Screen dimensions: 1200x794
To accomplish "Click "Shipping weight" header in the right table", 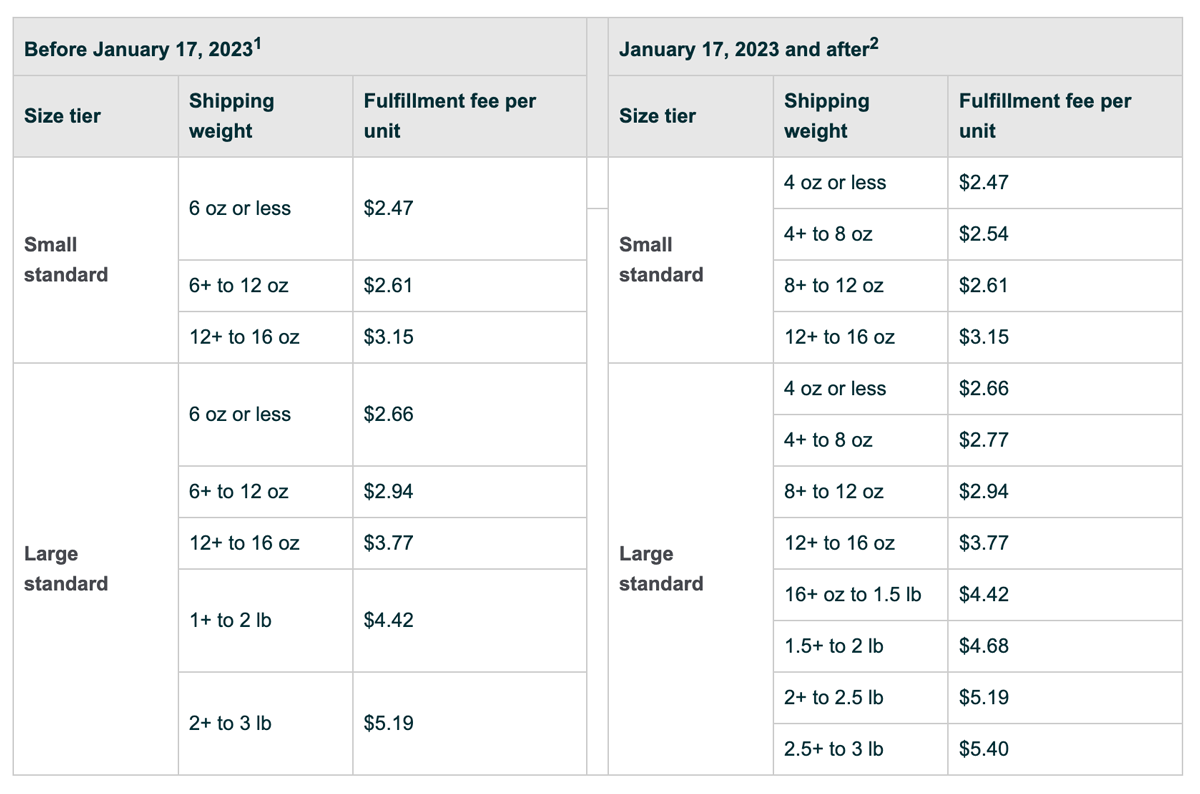I will pos(826,116).
